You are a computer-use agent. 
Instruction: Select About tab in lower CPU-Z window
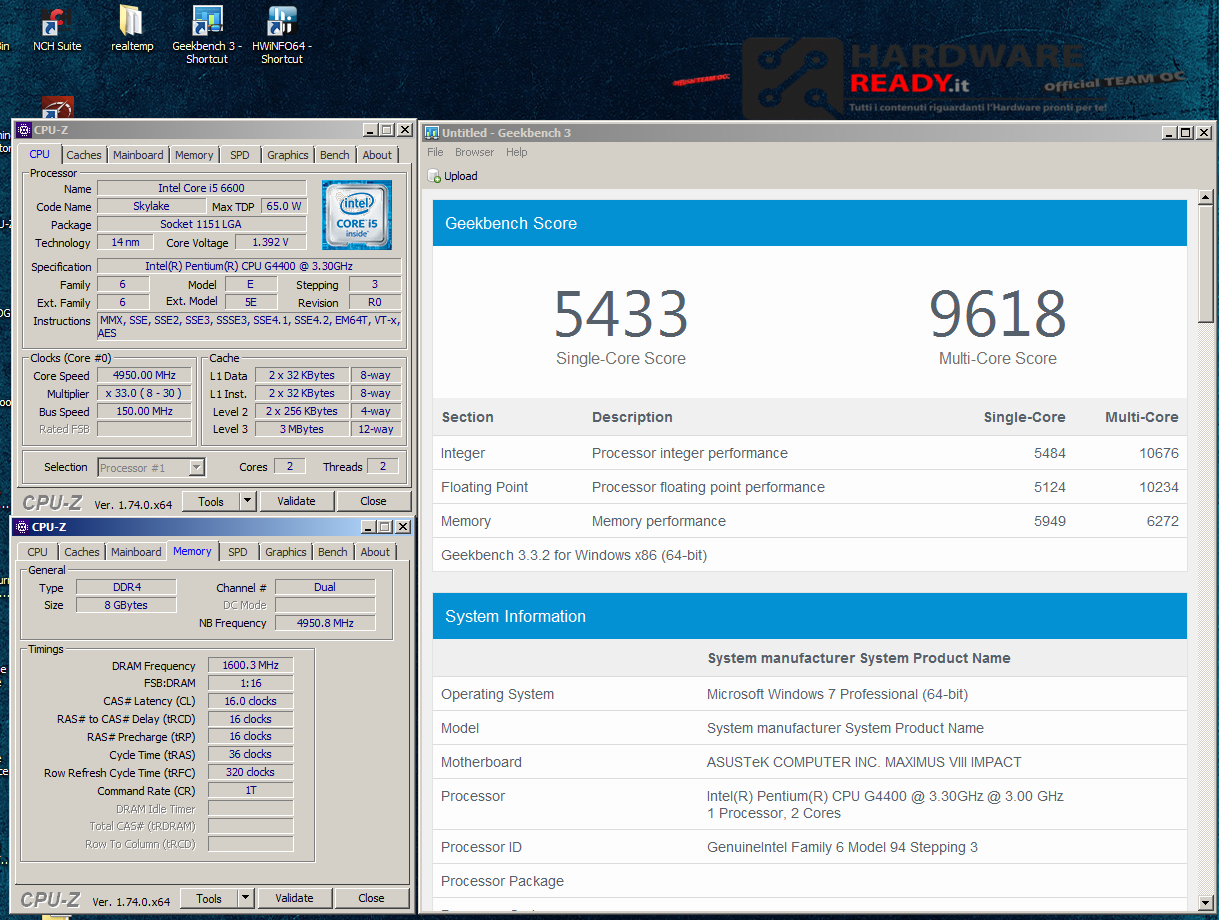375,552
